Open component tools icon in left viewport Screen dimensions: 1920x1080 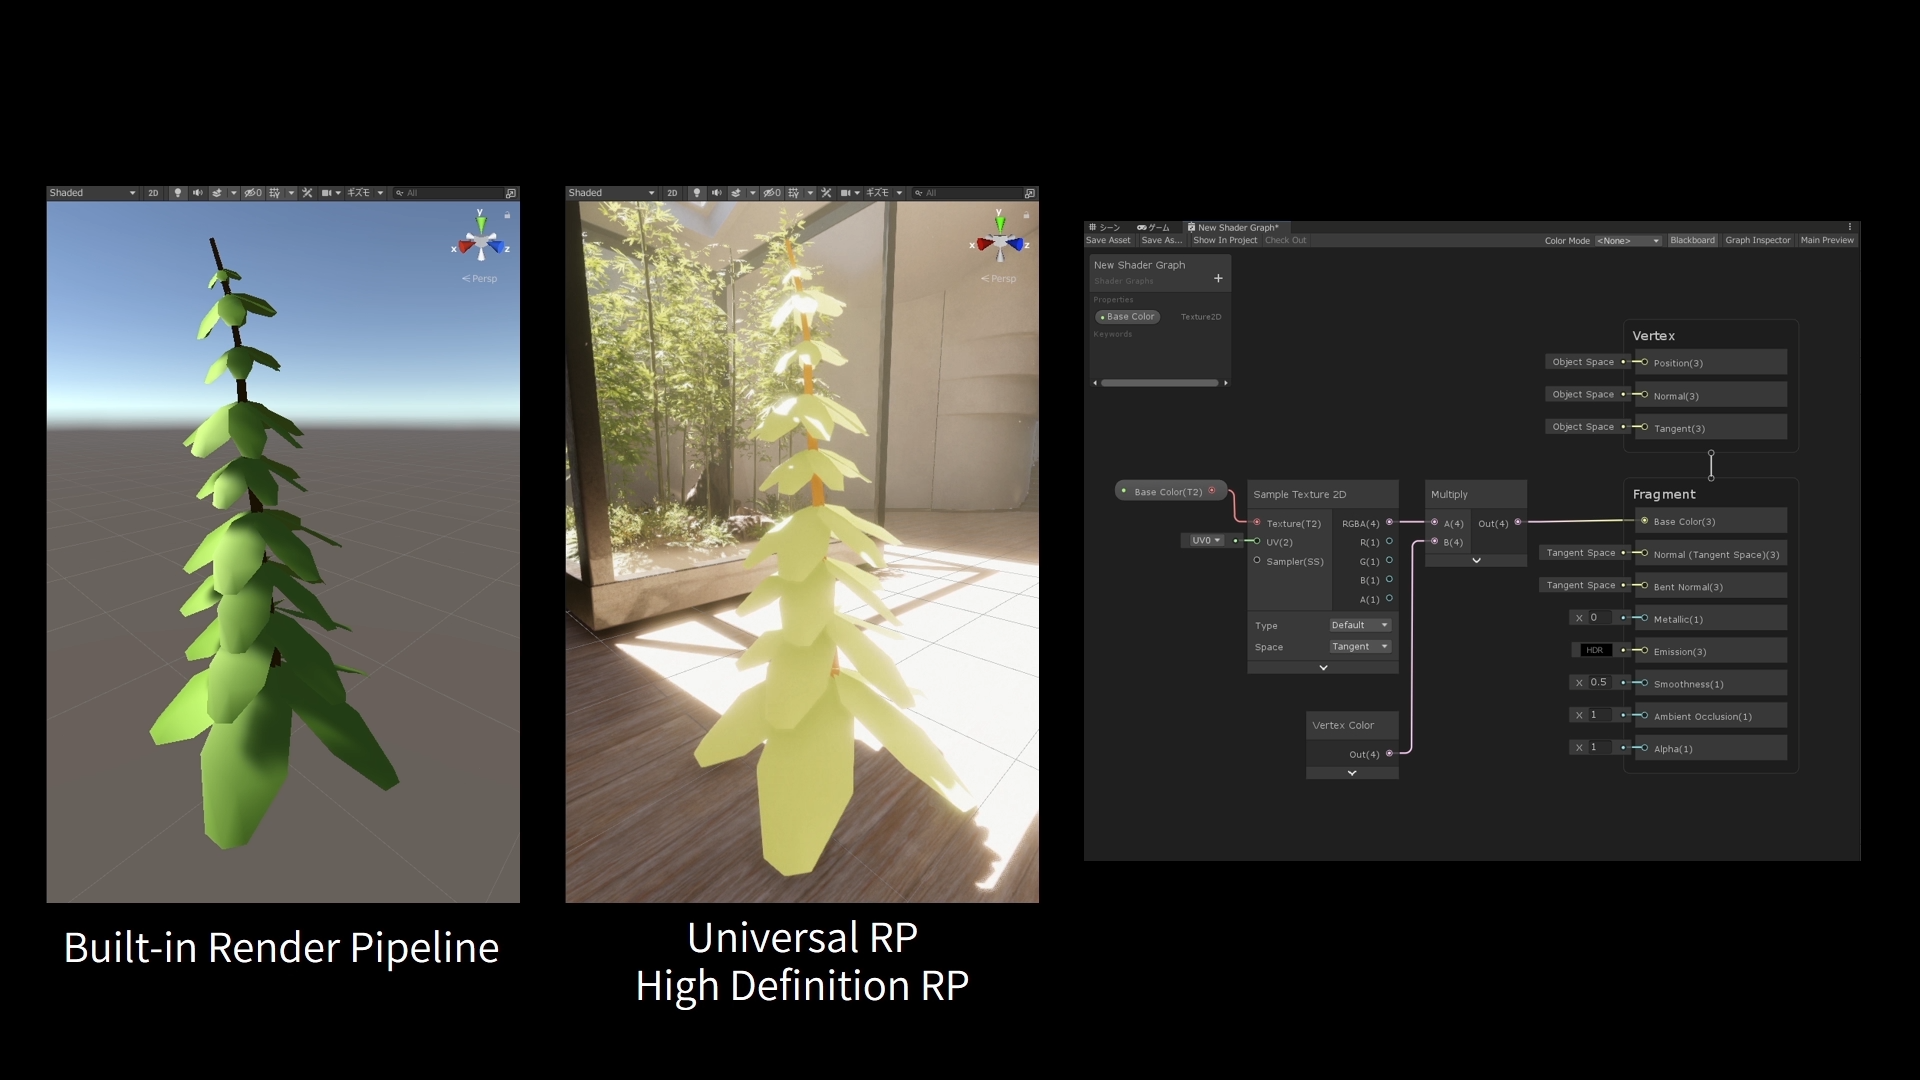click(x=308, y=193)
